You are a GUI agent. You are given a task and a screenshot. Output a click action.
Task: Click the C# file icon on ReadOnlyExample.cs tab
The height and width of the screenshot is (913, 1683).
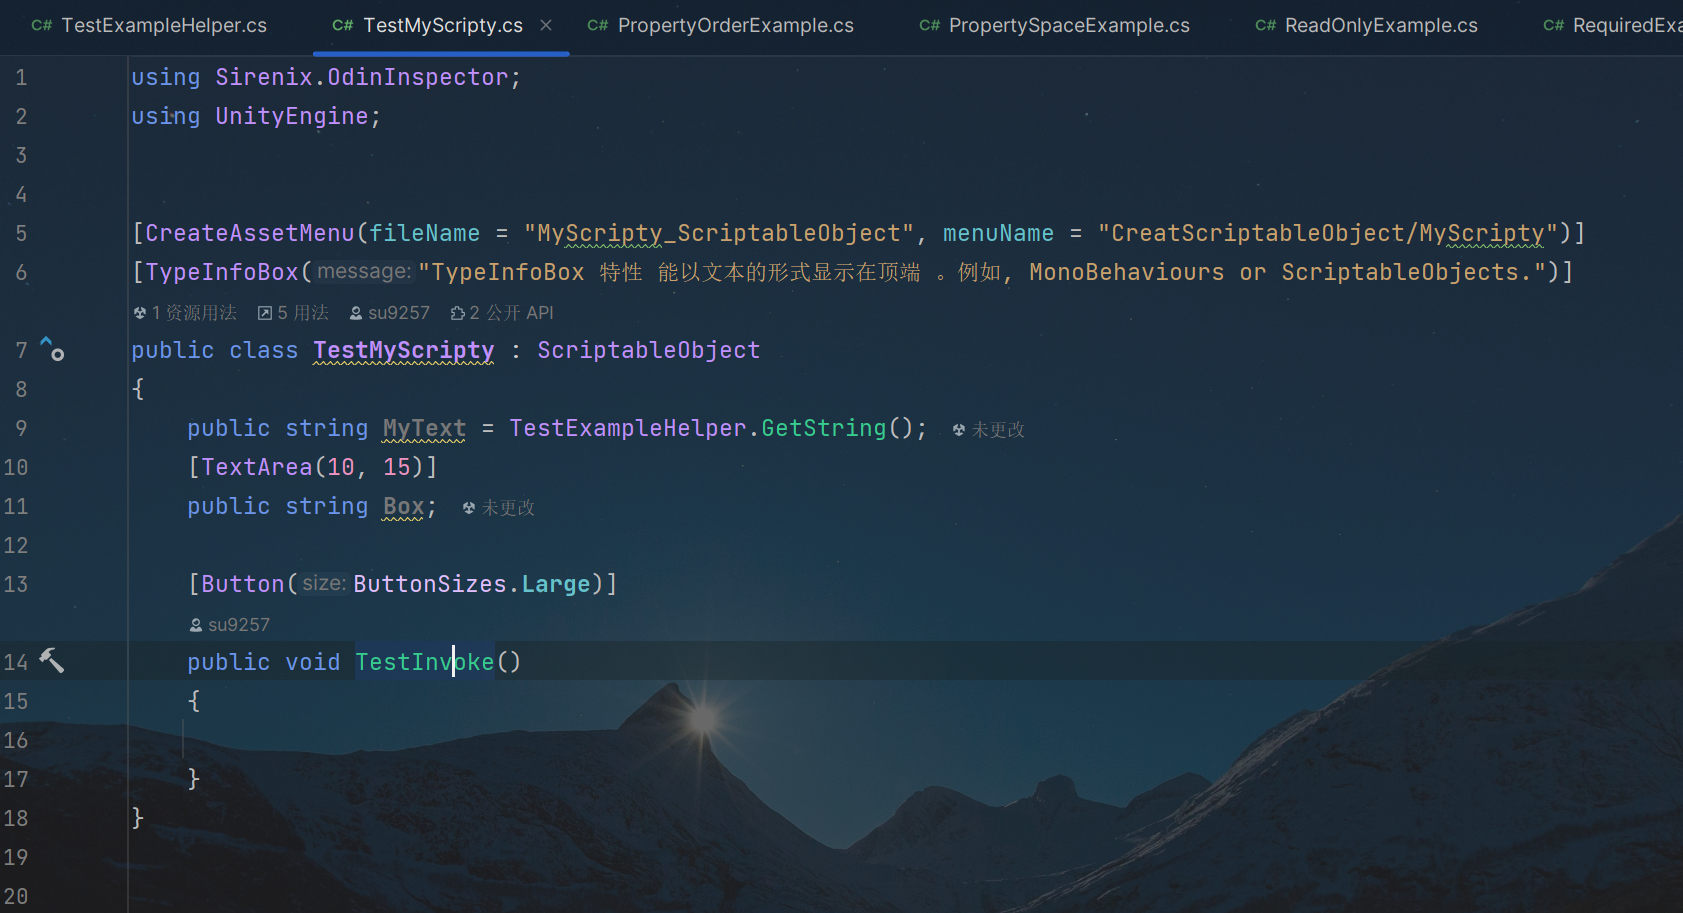(1266, 25)
